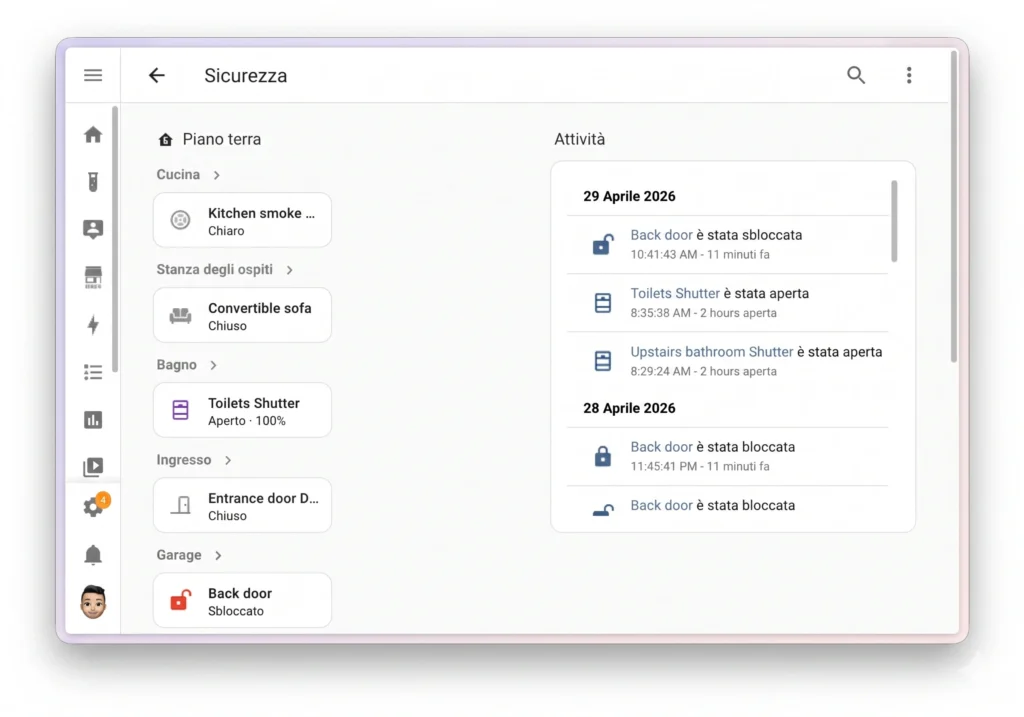Click timestamp 8:35:38 AM - 2 hours aperta
Screen dimensions: 1024x717
[703, 313]
